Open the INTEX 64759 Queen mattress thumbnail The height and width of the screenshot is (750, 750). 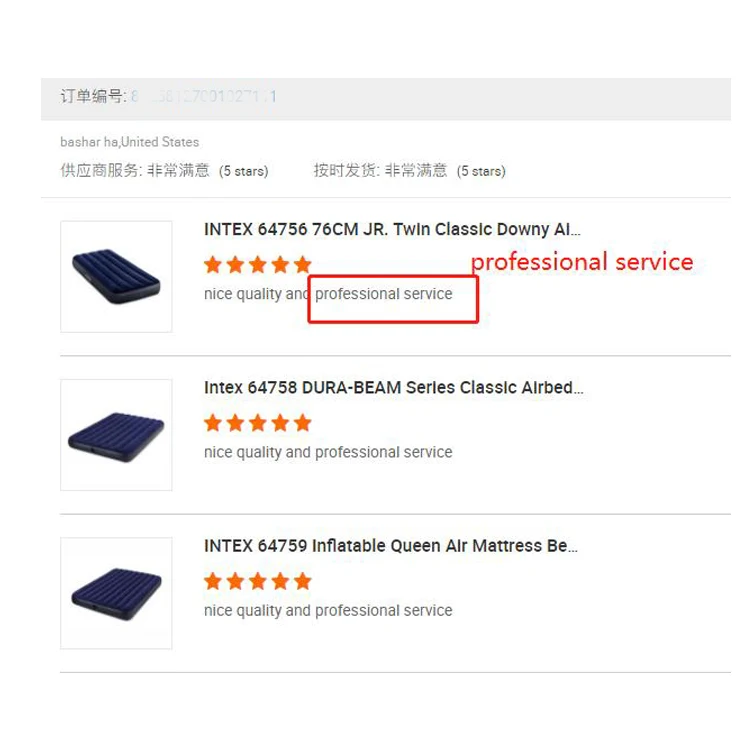coord(116,593)
